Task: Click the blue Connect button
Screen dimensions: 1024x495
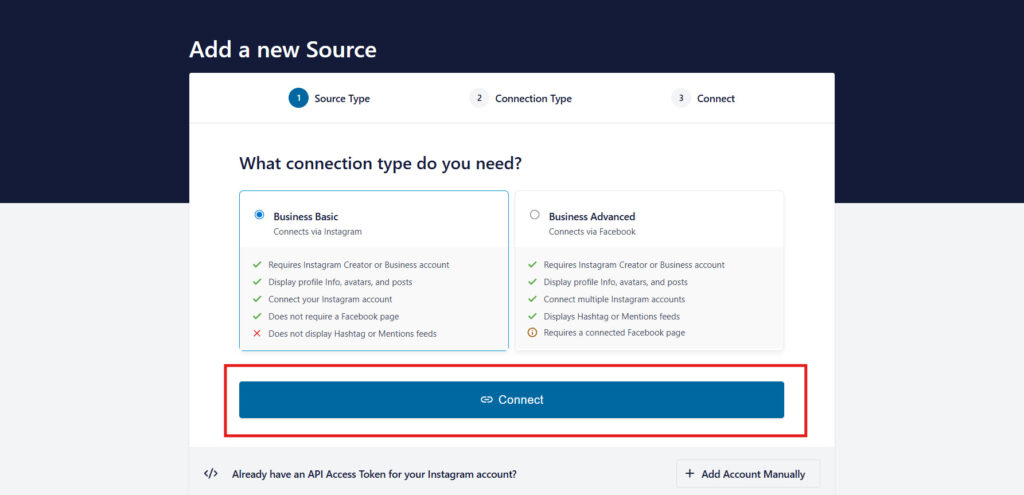Action: [x=511, y=400]
